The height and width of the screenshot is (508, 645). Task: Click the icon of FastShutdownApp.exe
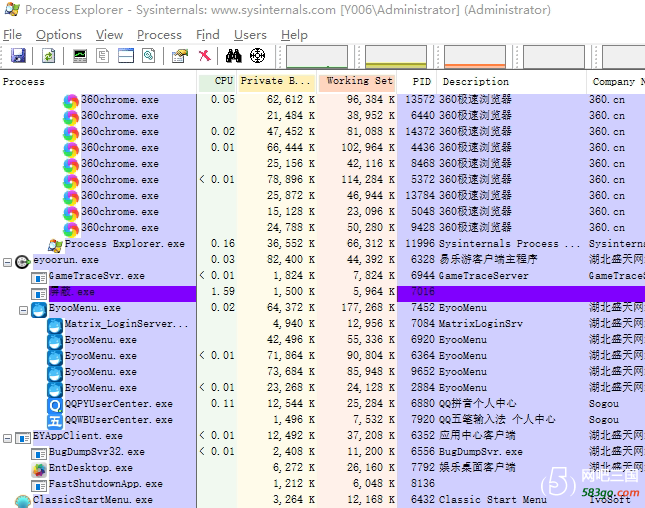[x=39, y=486]
